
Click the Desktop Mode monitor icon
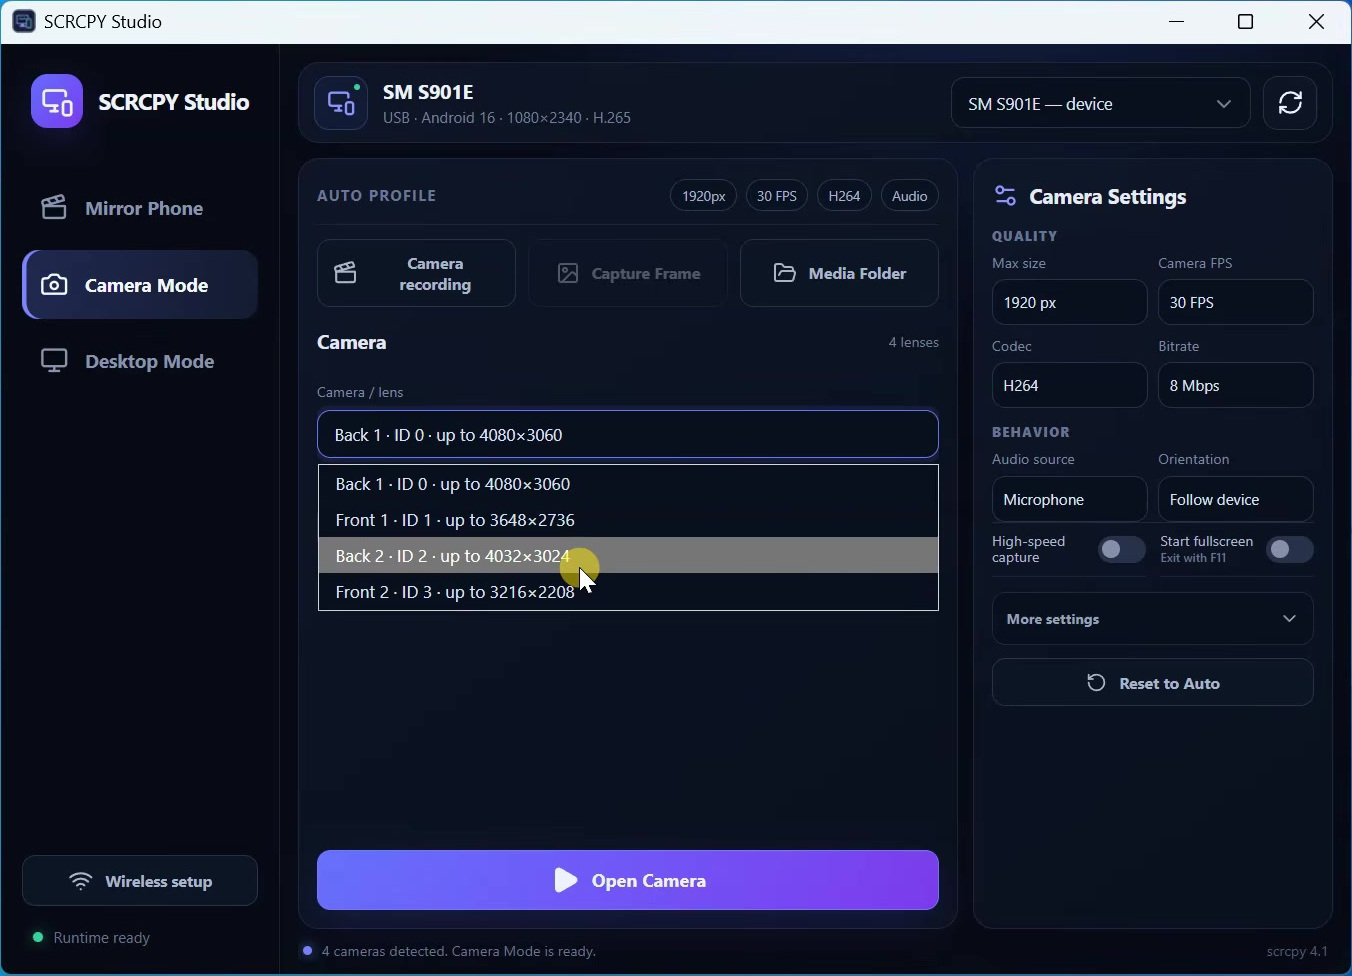click(54, 361)
